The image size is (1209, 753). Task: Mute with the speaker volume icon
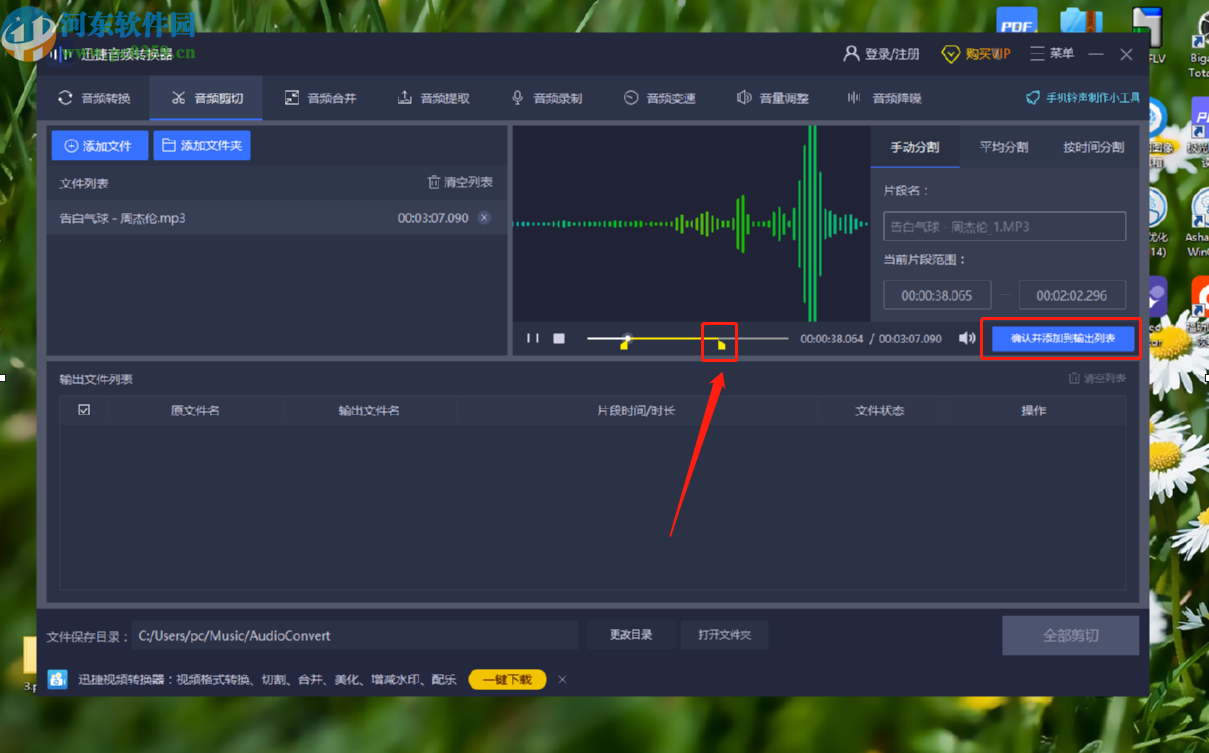[967, 338]
